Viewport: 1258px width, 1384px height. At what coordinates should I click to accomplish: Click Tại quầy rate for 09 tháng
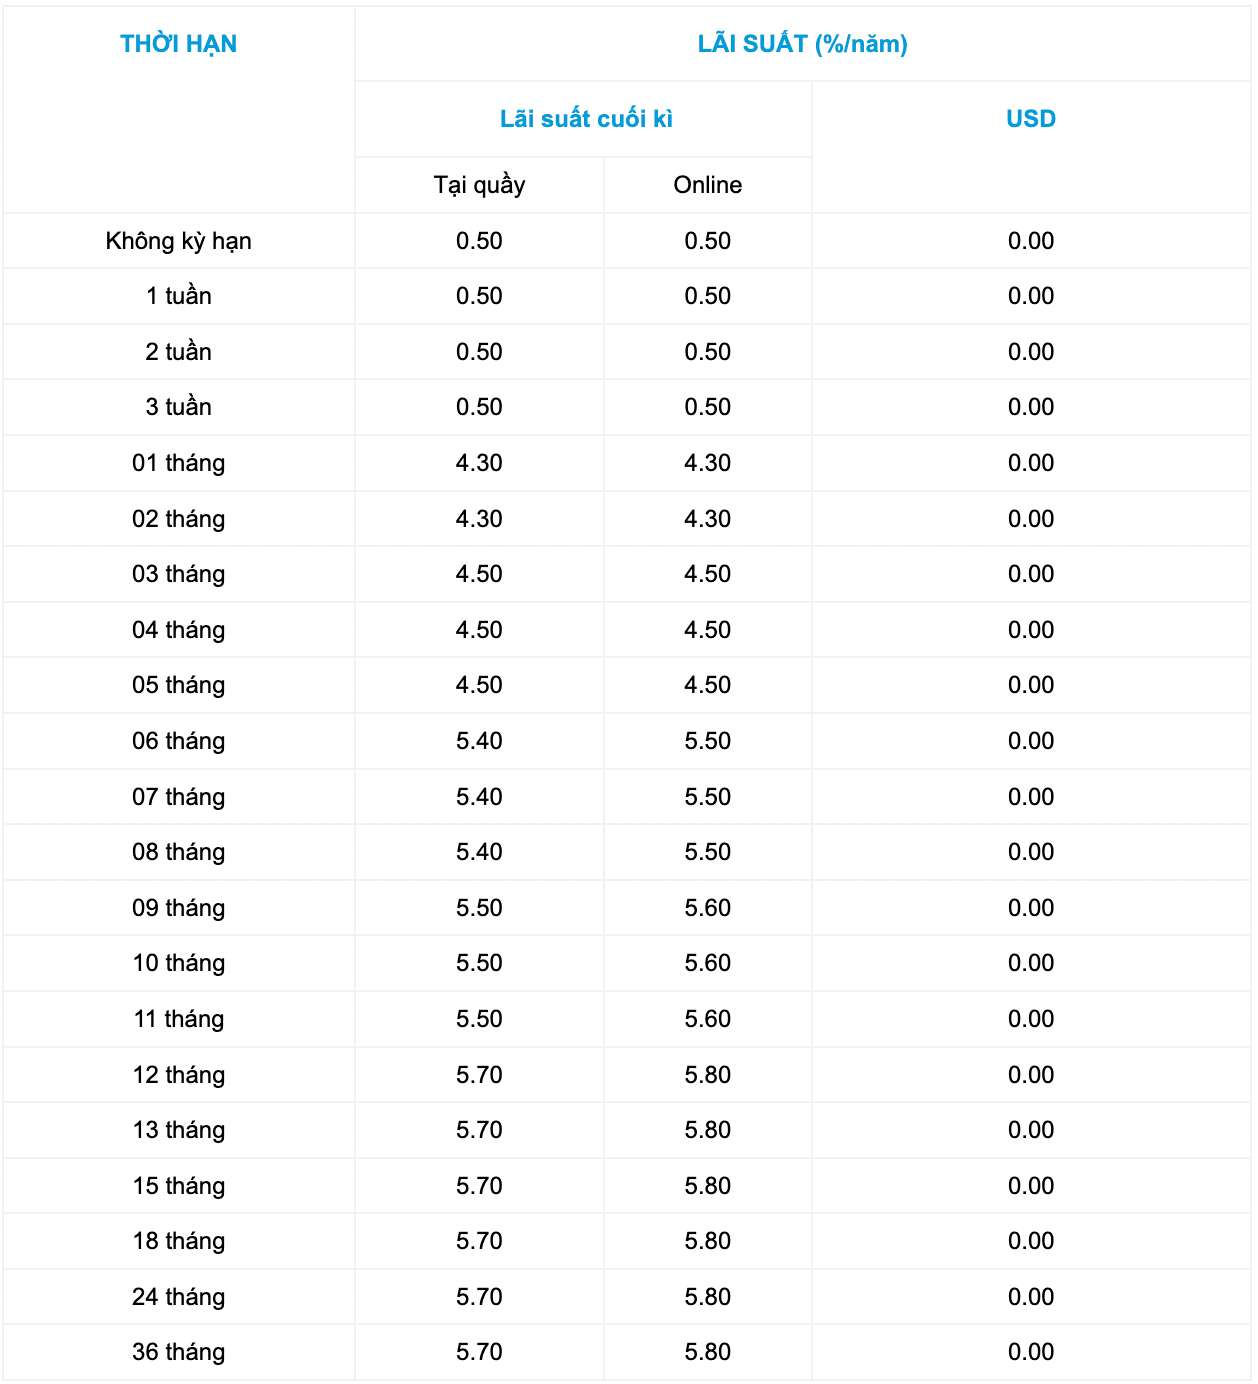click(x=479, y=908)
